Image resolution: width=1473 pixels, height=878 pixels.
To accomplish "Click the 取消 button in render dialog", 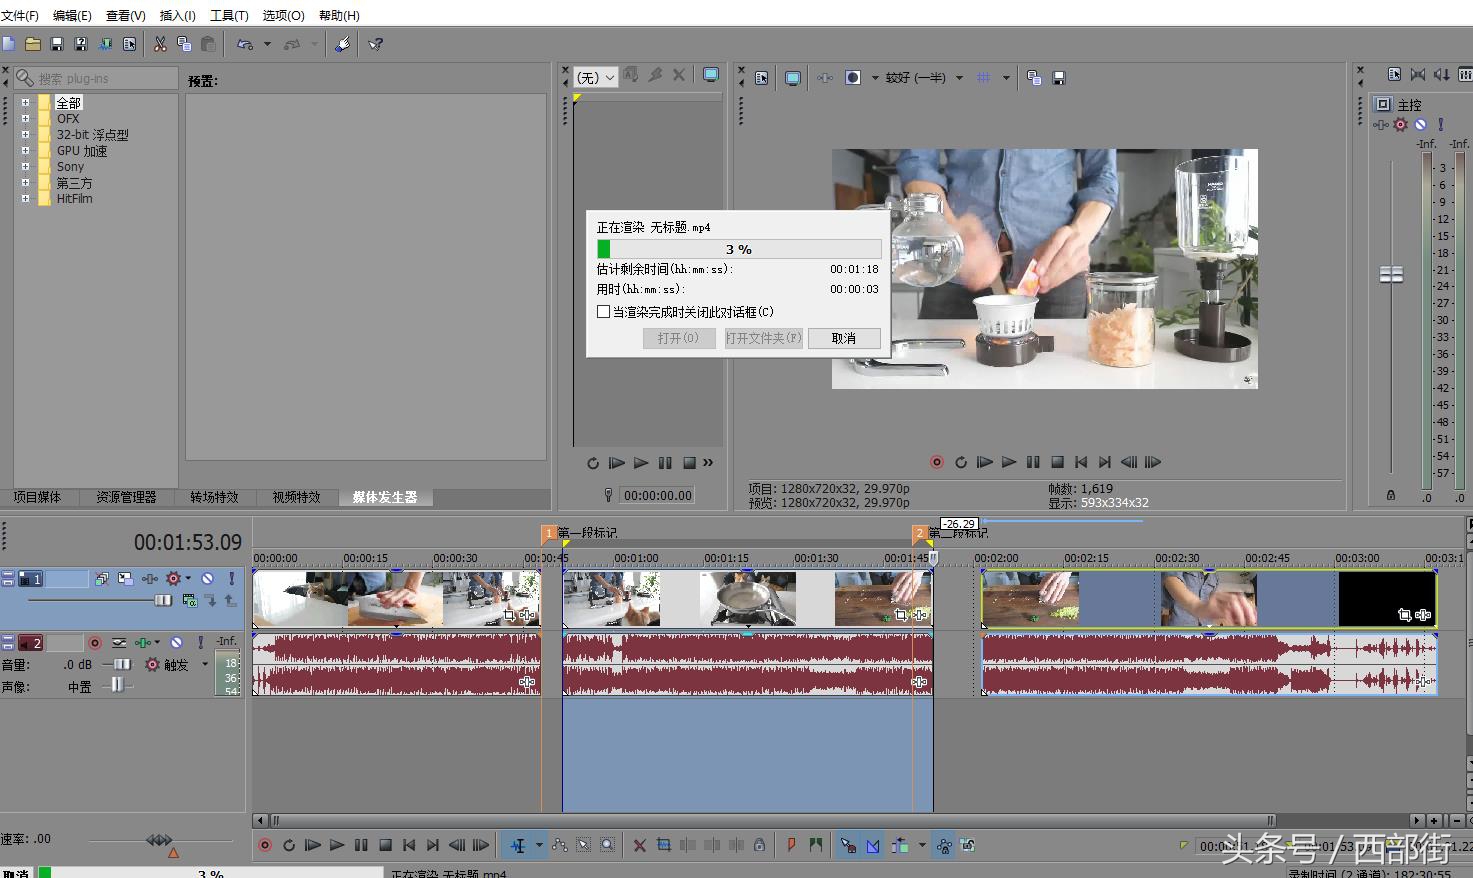I will tap(843, 338).
